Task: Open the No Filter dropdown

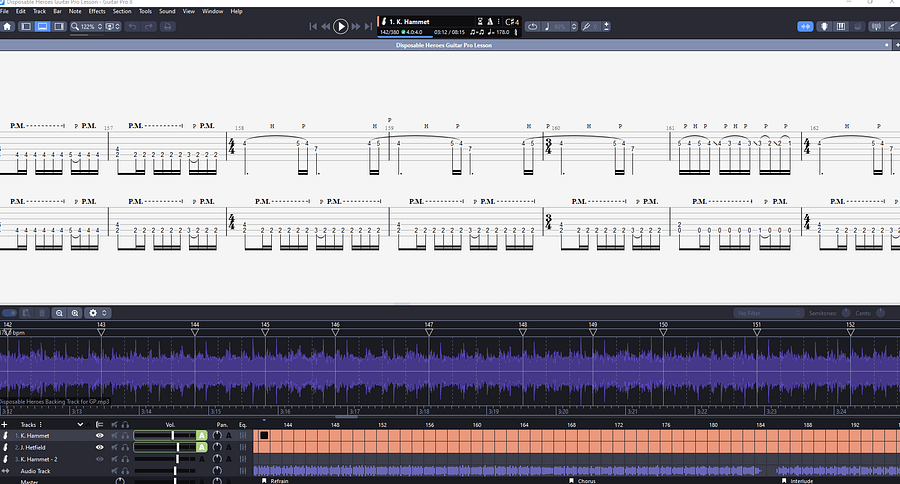Action: (x=768, y=313)
